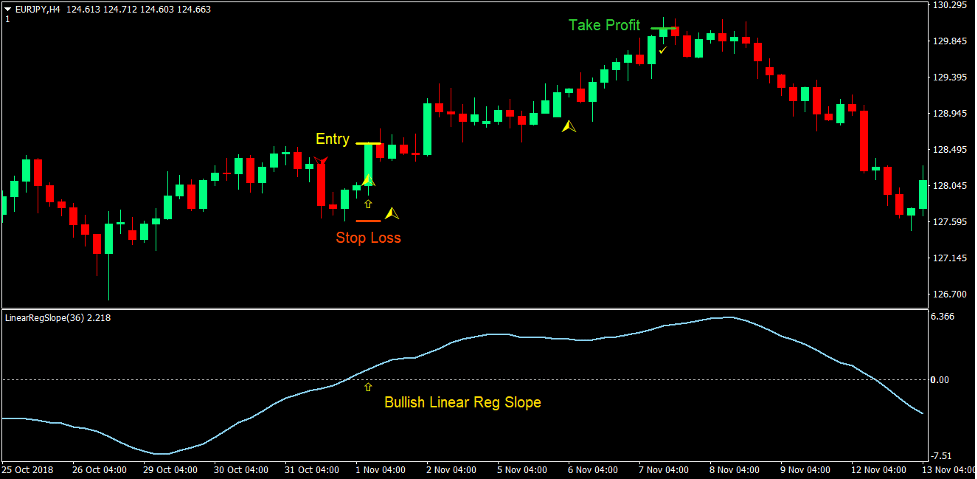Click the yellow checkmark below Take Profit
Screen dimensions: 977x479
662,48
